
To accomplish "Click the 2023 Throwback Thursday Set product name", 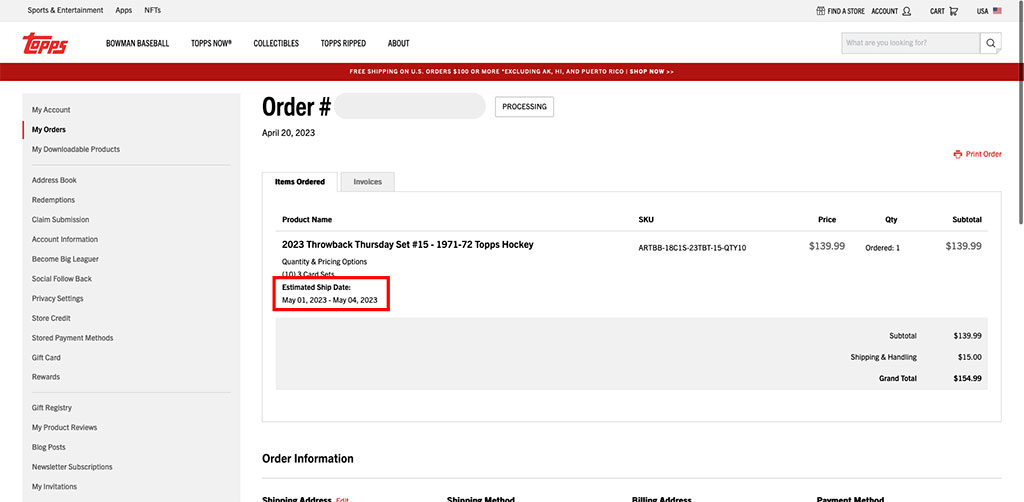I will [408, 244].
